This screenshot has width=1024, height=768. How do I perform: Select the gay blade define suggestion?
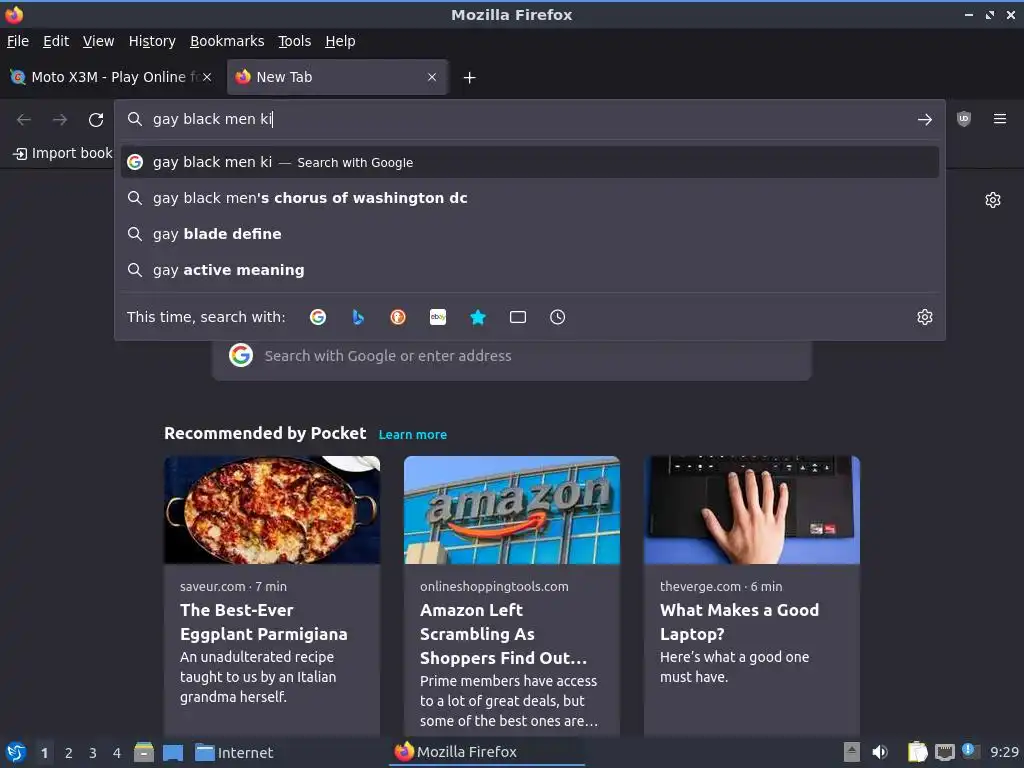530,234
